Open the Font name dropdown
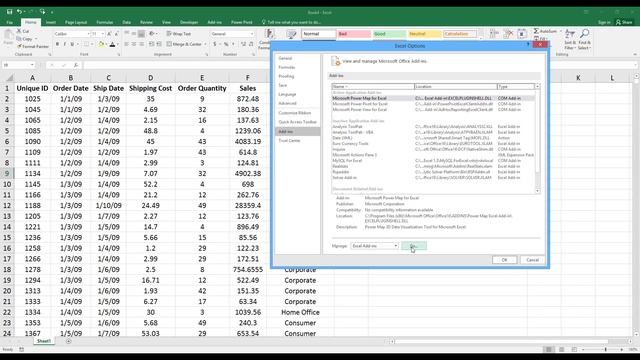Screen dimensions: 640x360 tap(88, 34)
